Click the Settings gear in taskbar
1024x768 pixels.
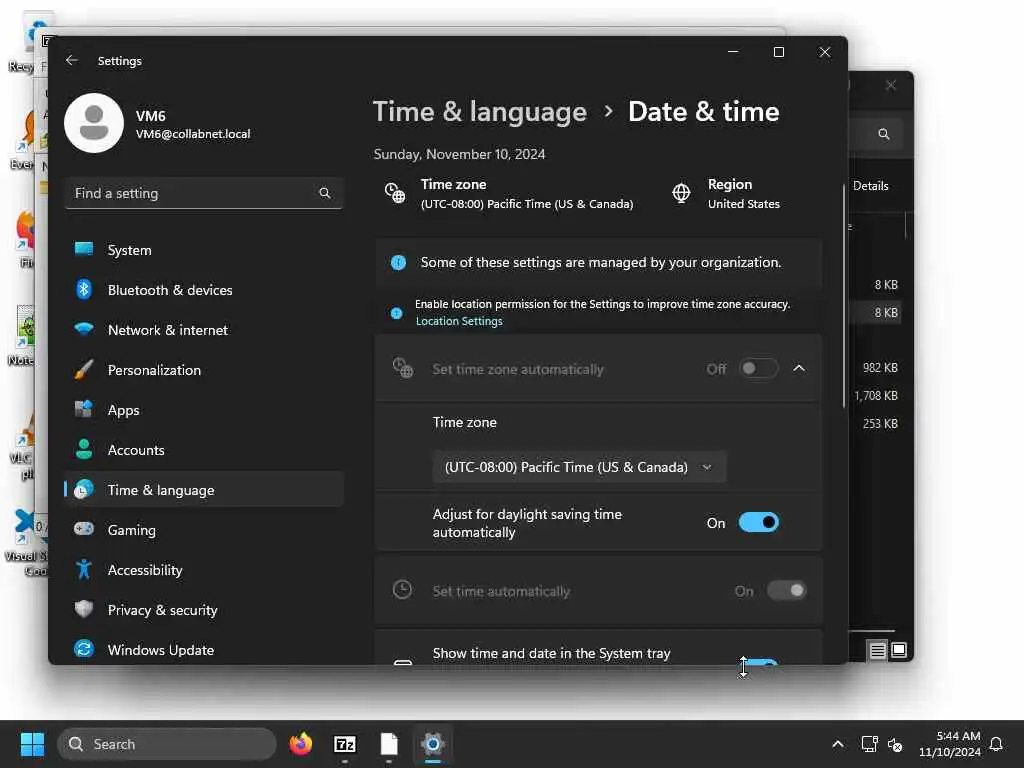[x=432, y=744]
